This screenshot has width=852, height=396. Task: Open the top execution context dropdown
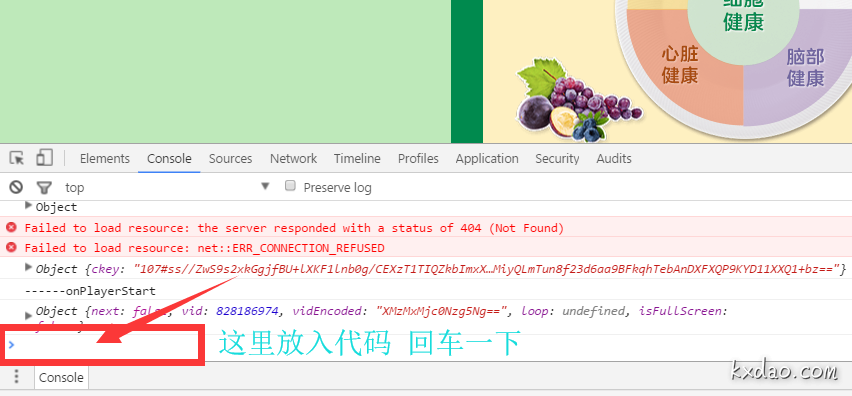click(x=167, y=187)
